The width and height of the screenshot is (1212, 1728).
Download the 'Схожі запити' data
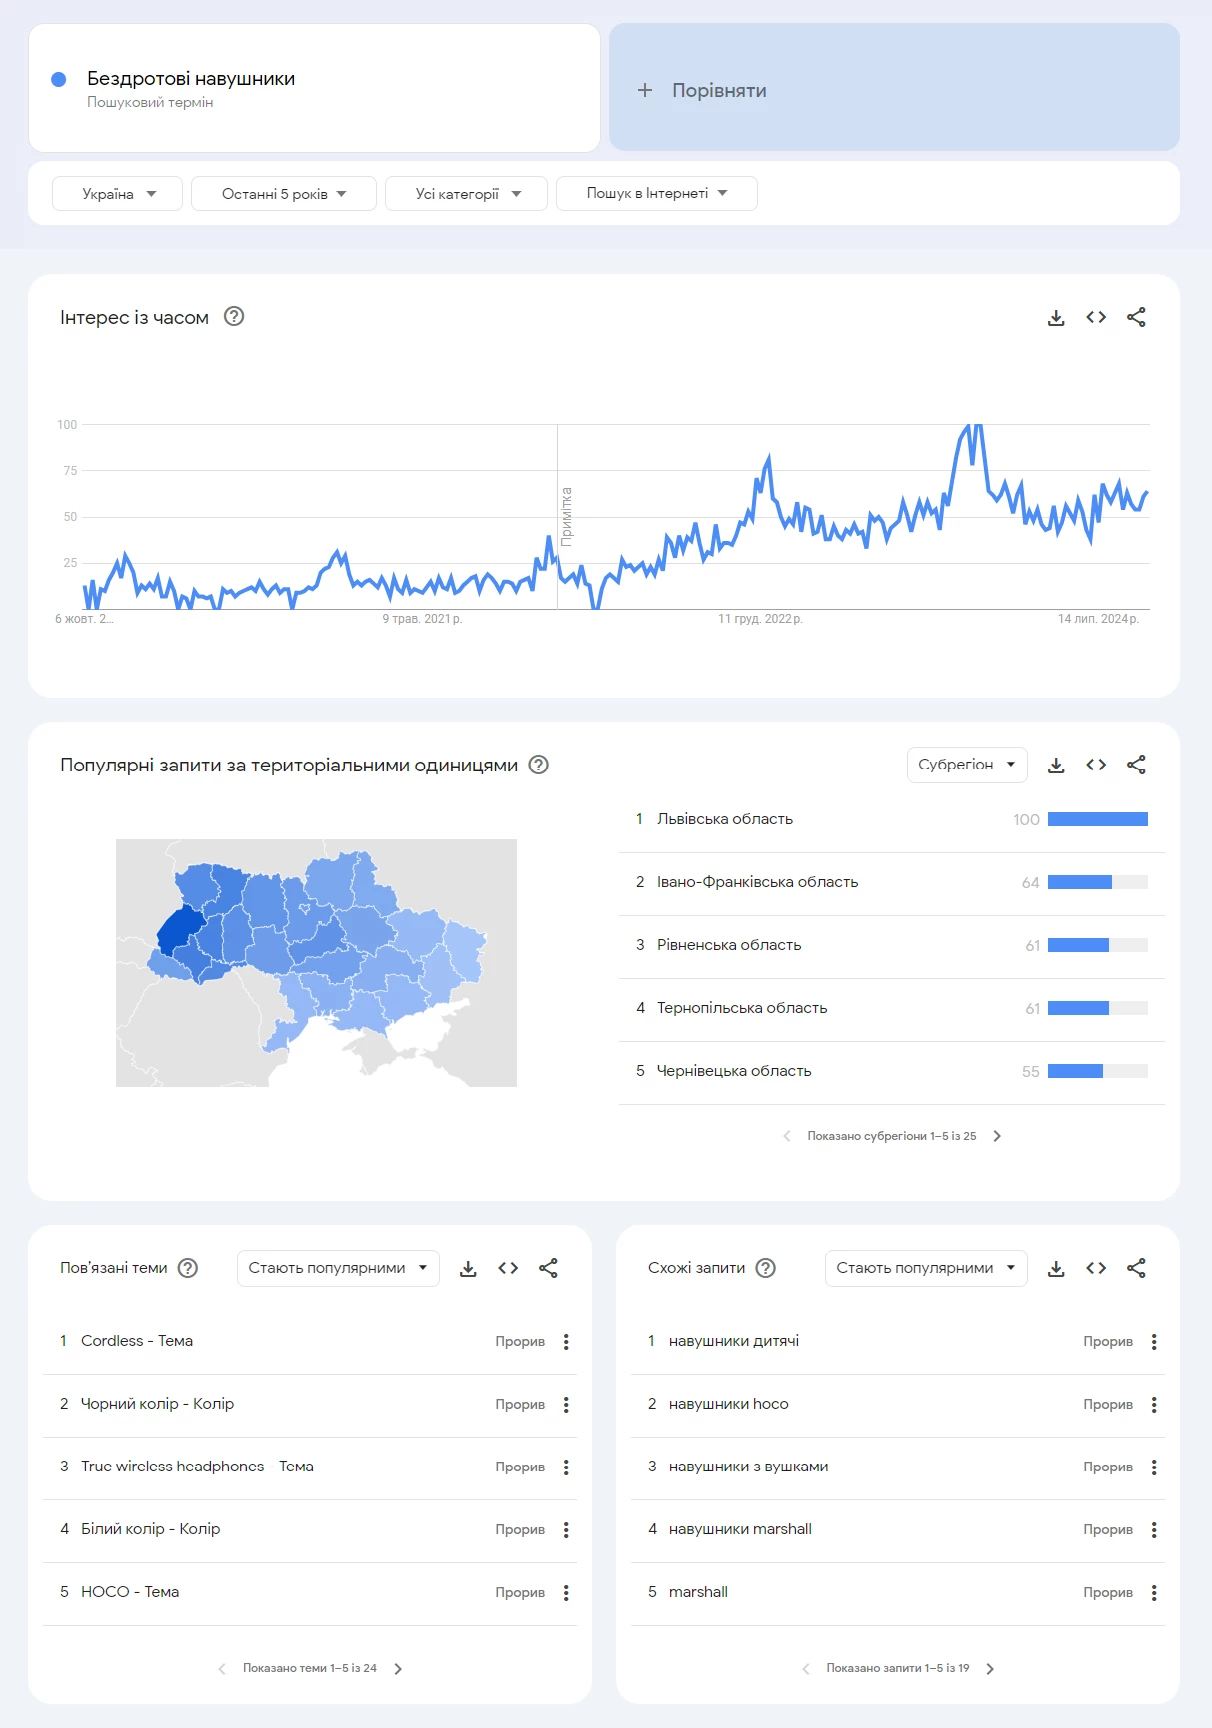click(x=1055, y=1267)
